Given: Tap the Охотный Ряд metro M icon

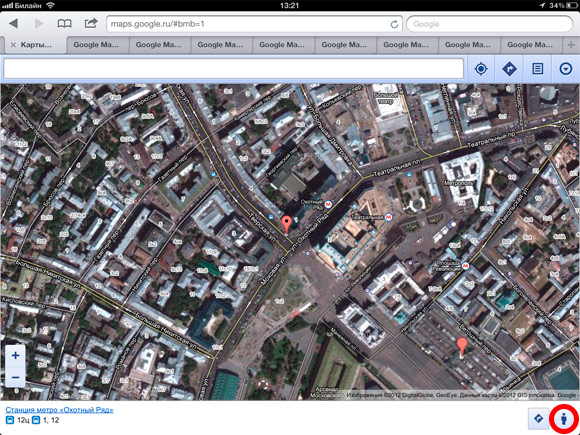Looking at the screenshot, I should point(328,204).
